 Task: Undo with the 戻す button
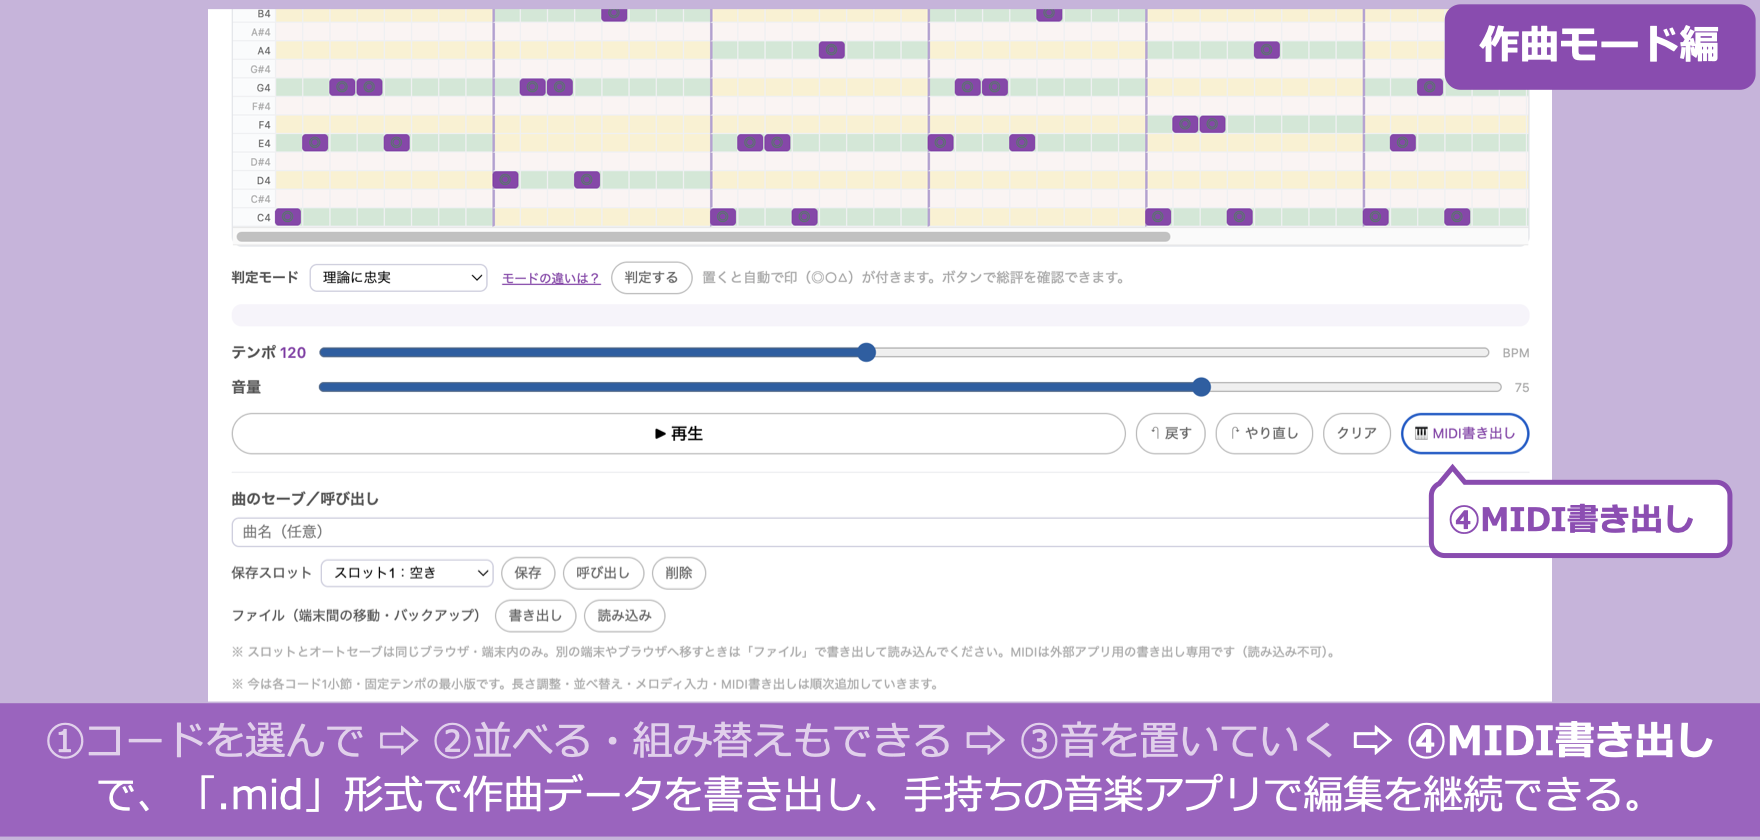click(x=1170, y=434)
